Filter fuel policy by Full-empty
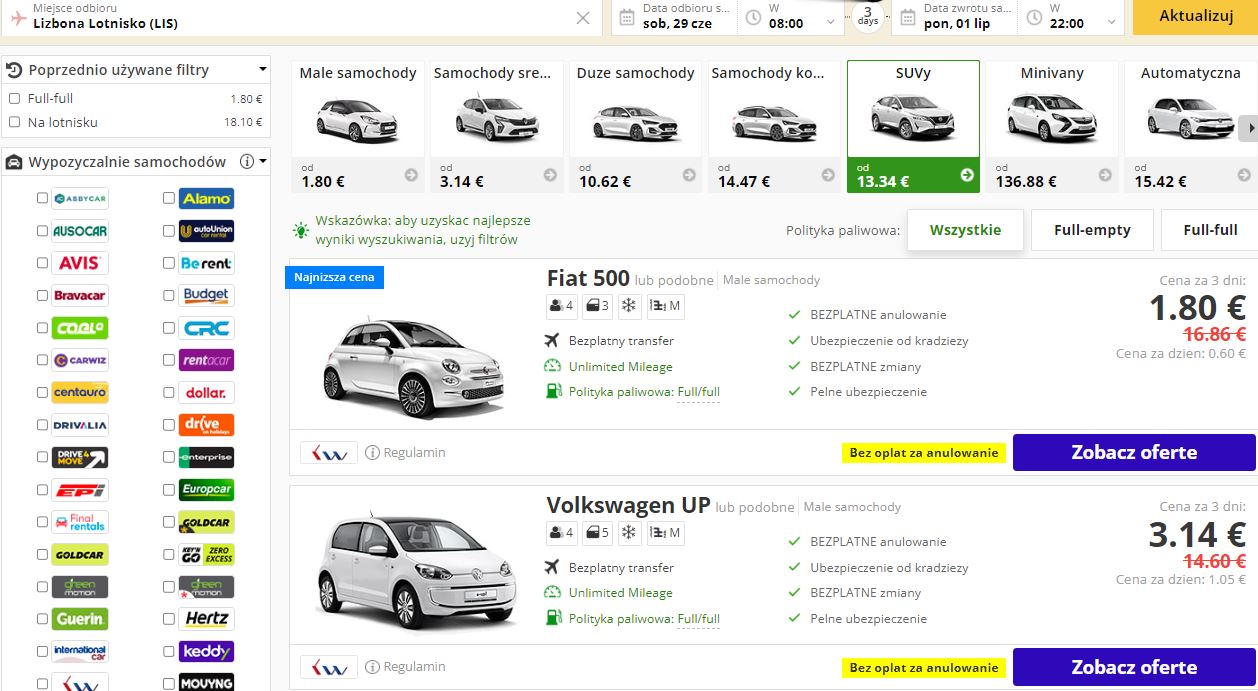This screenshot has height=691, width=1258. coord(1092,230)
